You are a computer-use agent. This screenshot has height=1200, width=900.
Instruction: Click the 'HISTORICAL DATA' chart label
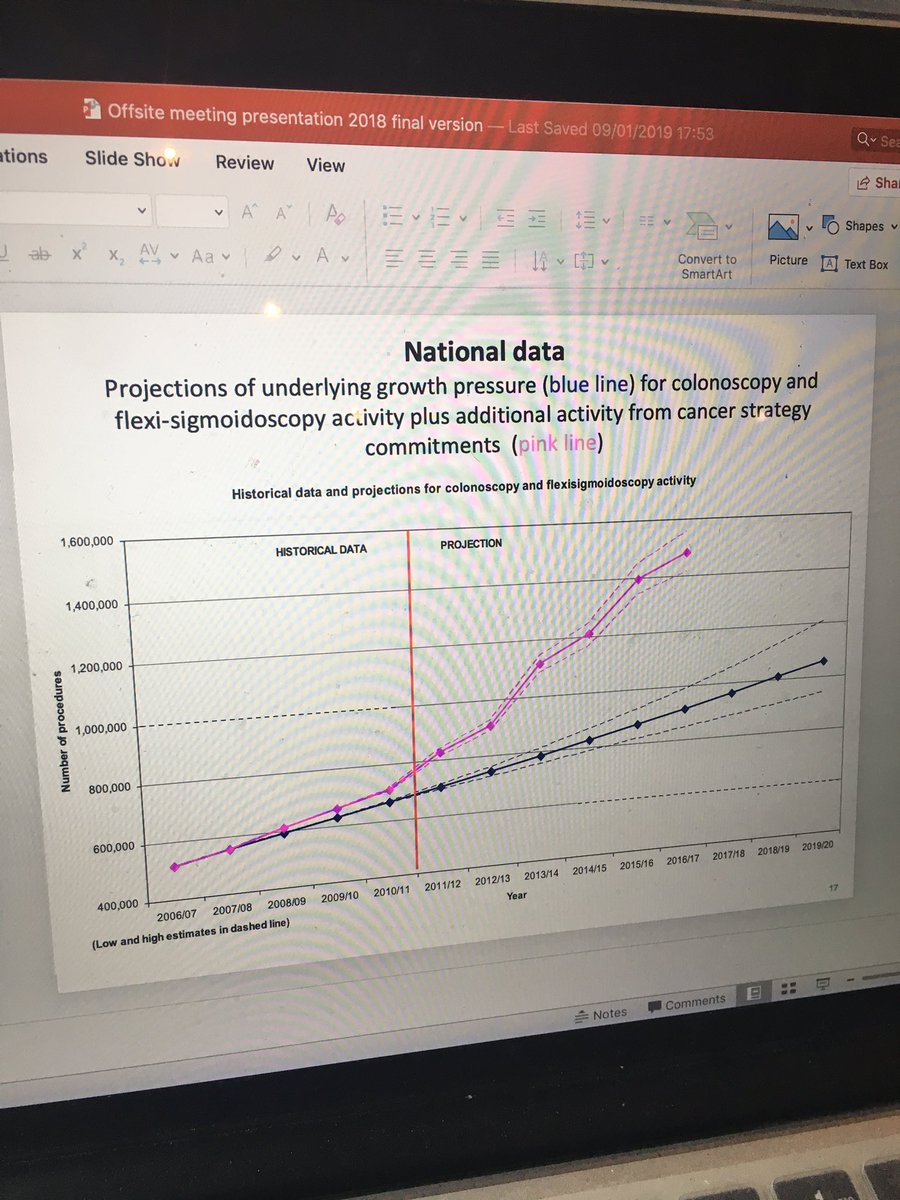321,549
